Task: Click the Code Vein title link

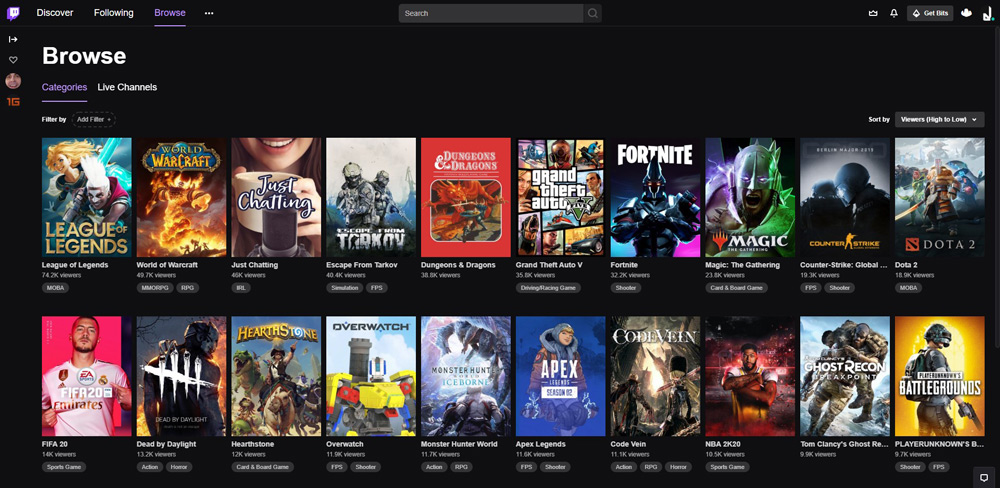Action: point(630,444)
